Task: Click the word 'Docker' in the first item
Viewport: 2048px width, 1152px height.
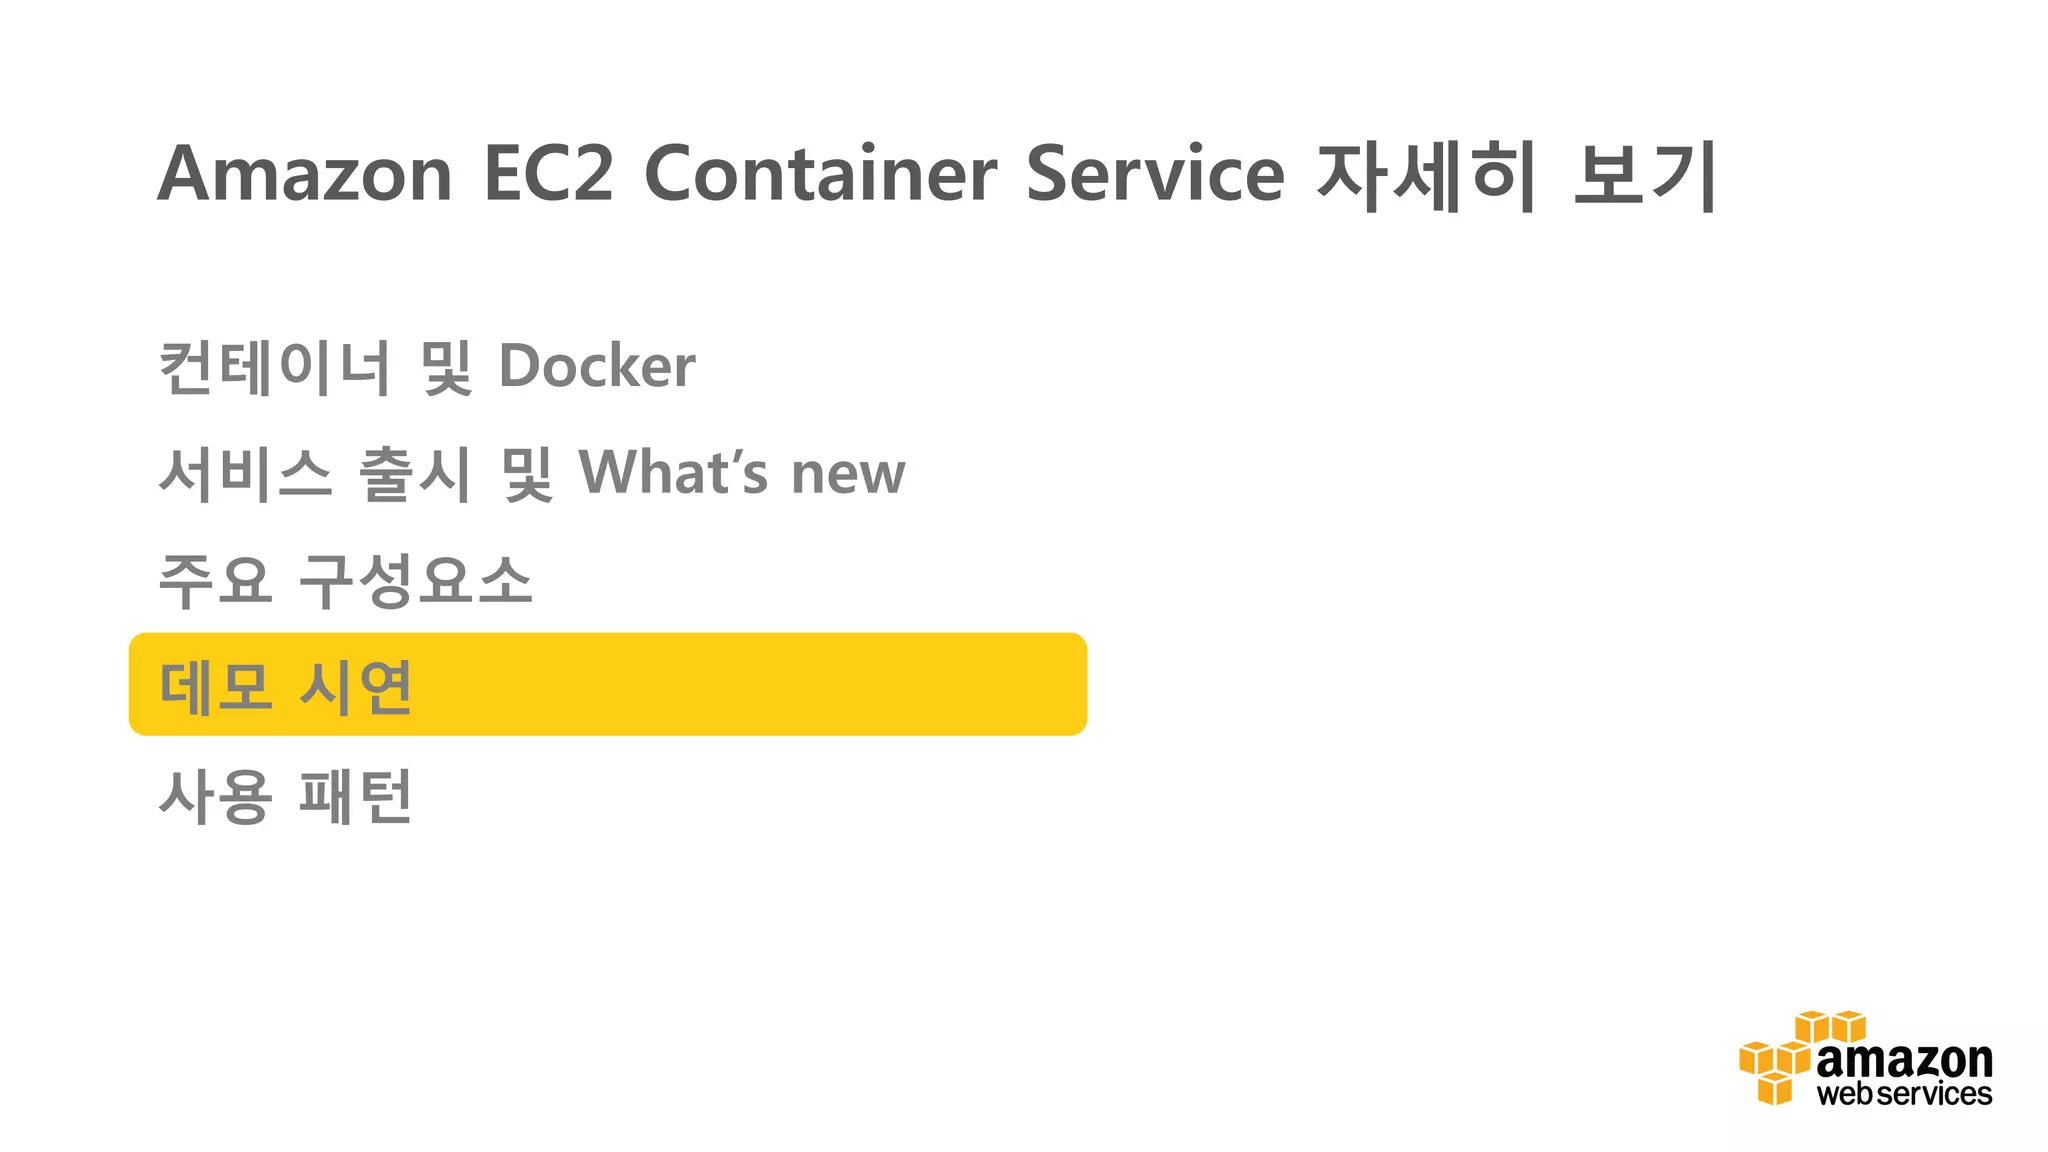Action: coord(597,366)
